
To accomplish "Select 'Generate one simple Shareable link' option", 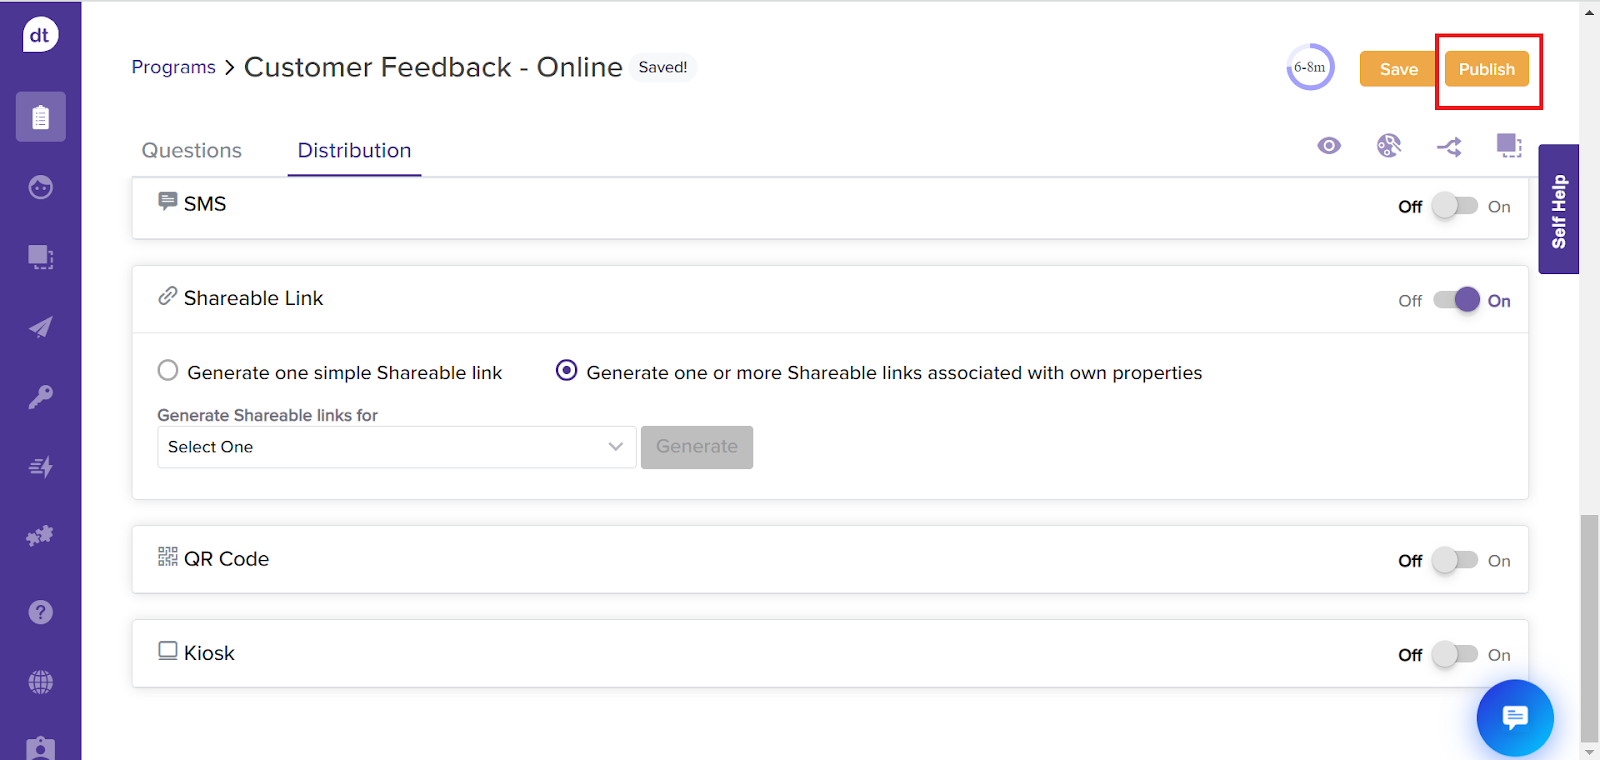I will point(168,371).
